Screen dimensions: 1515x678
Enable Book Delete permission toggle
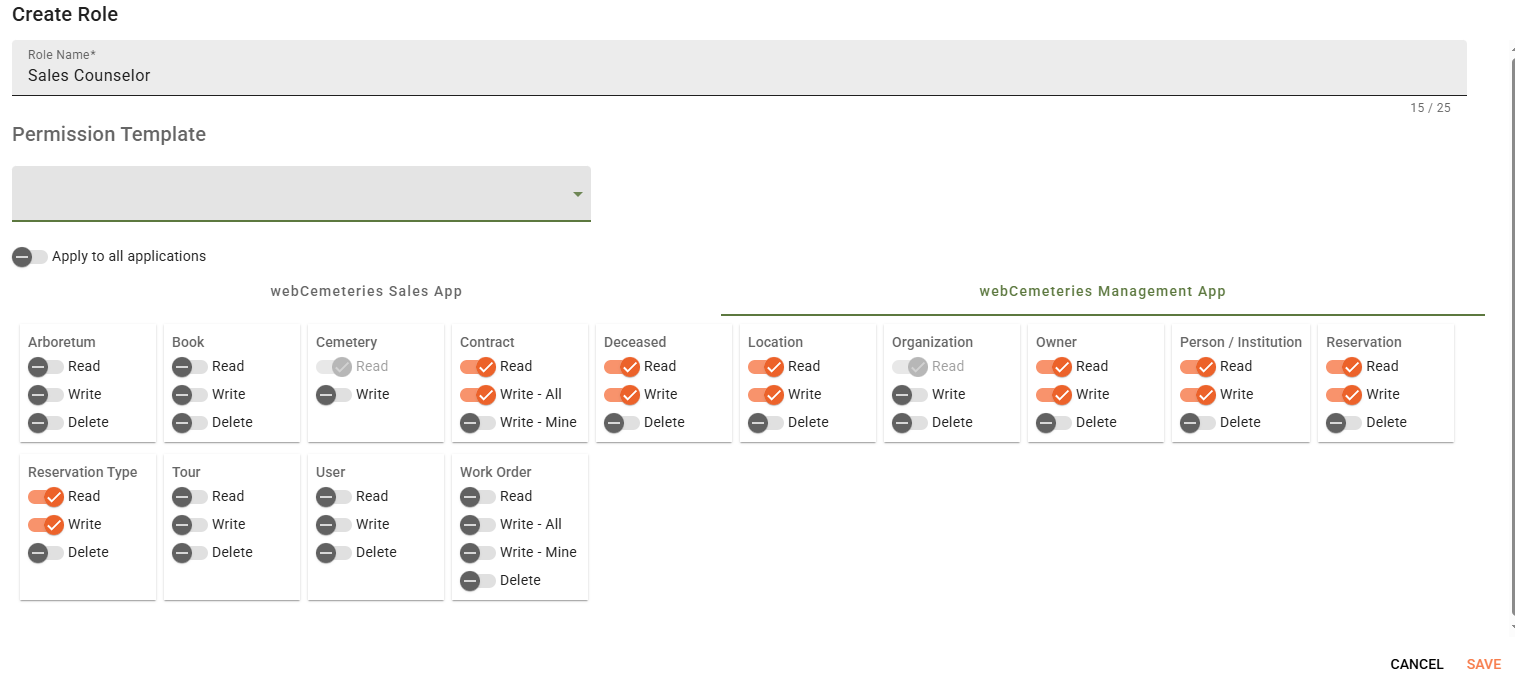[x=189, y=423]
